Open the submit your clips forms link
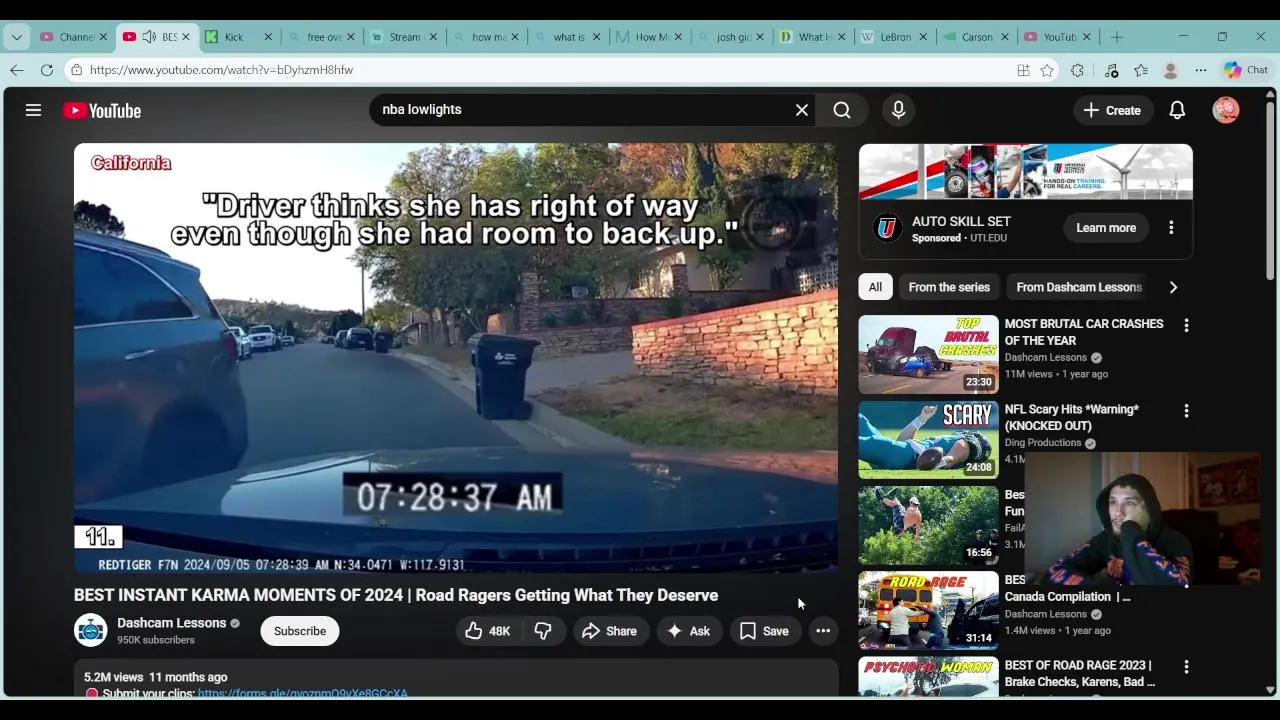 (x=303, y=693)
